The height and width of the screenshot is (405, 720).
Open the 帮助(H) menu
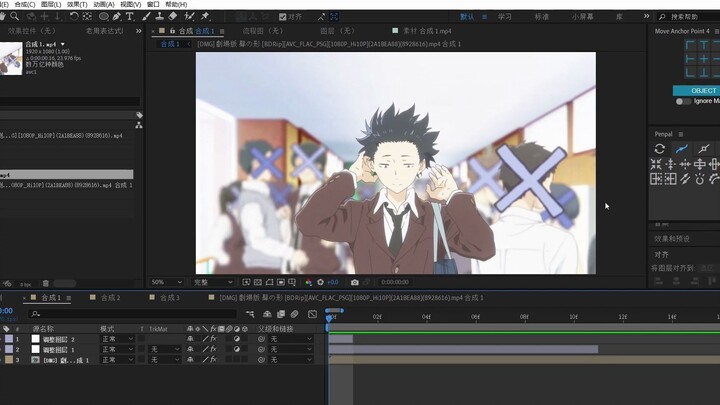[x=176, y=4]
